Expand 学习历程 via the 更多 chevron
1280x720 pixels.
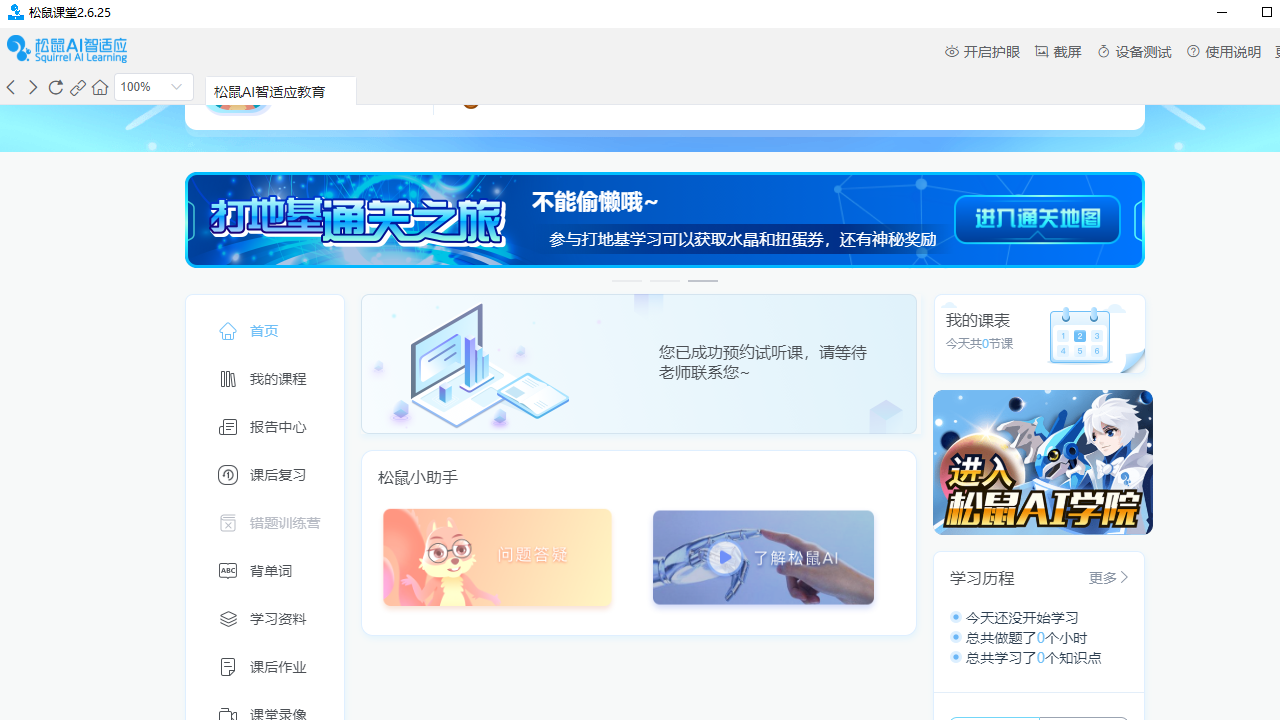click(1107, 578)
